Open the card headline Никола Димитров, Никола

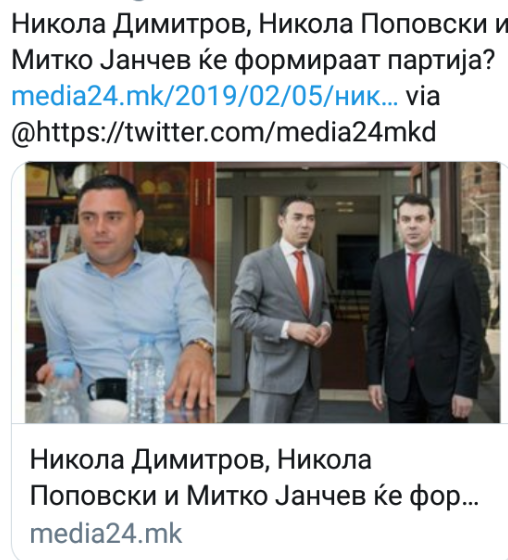coord(200,460)
